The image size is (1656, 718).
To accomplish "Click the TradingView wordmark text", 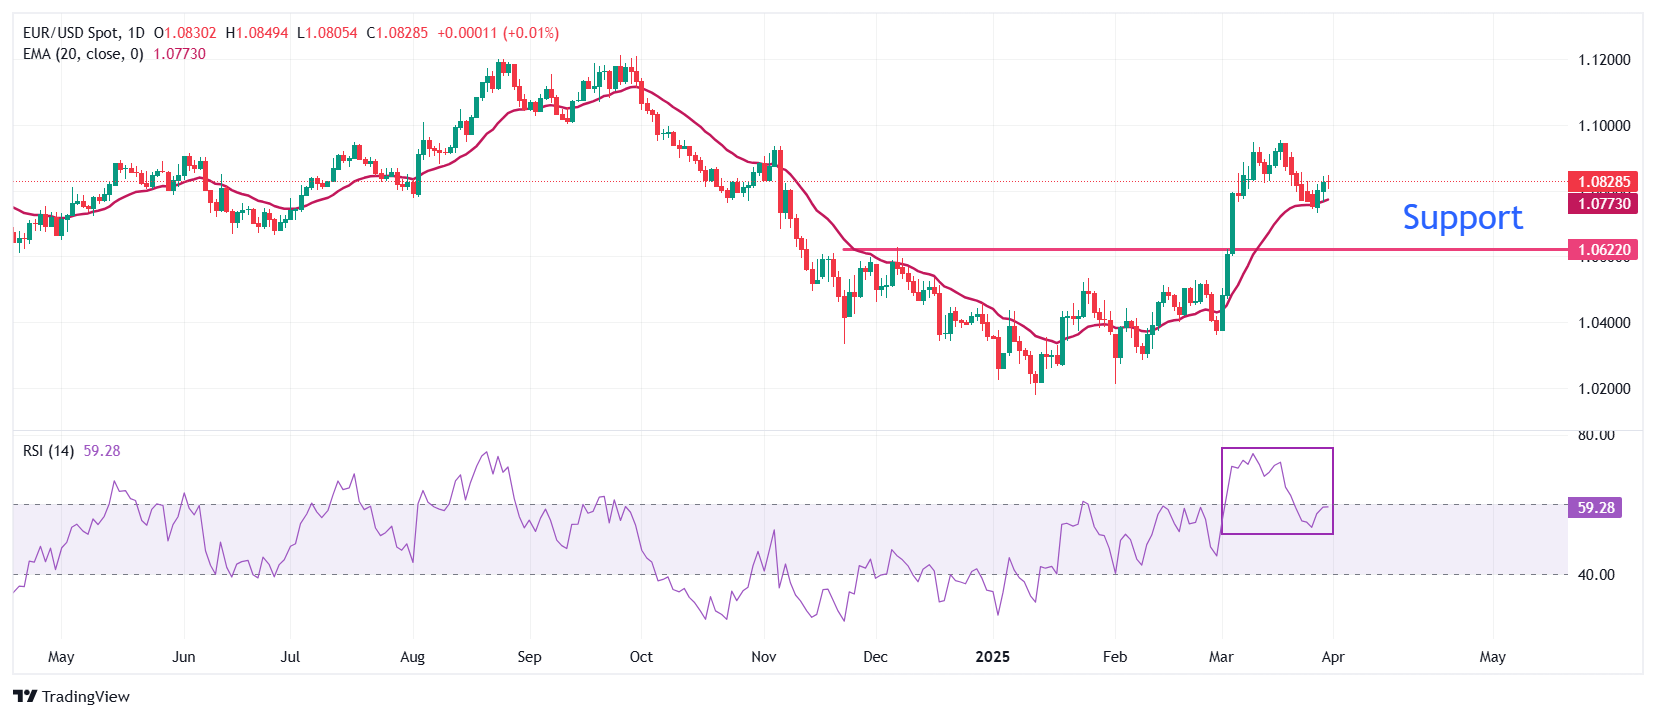I will 86,697.
